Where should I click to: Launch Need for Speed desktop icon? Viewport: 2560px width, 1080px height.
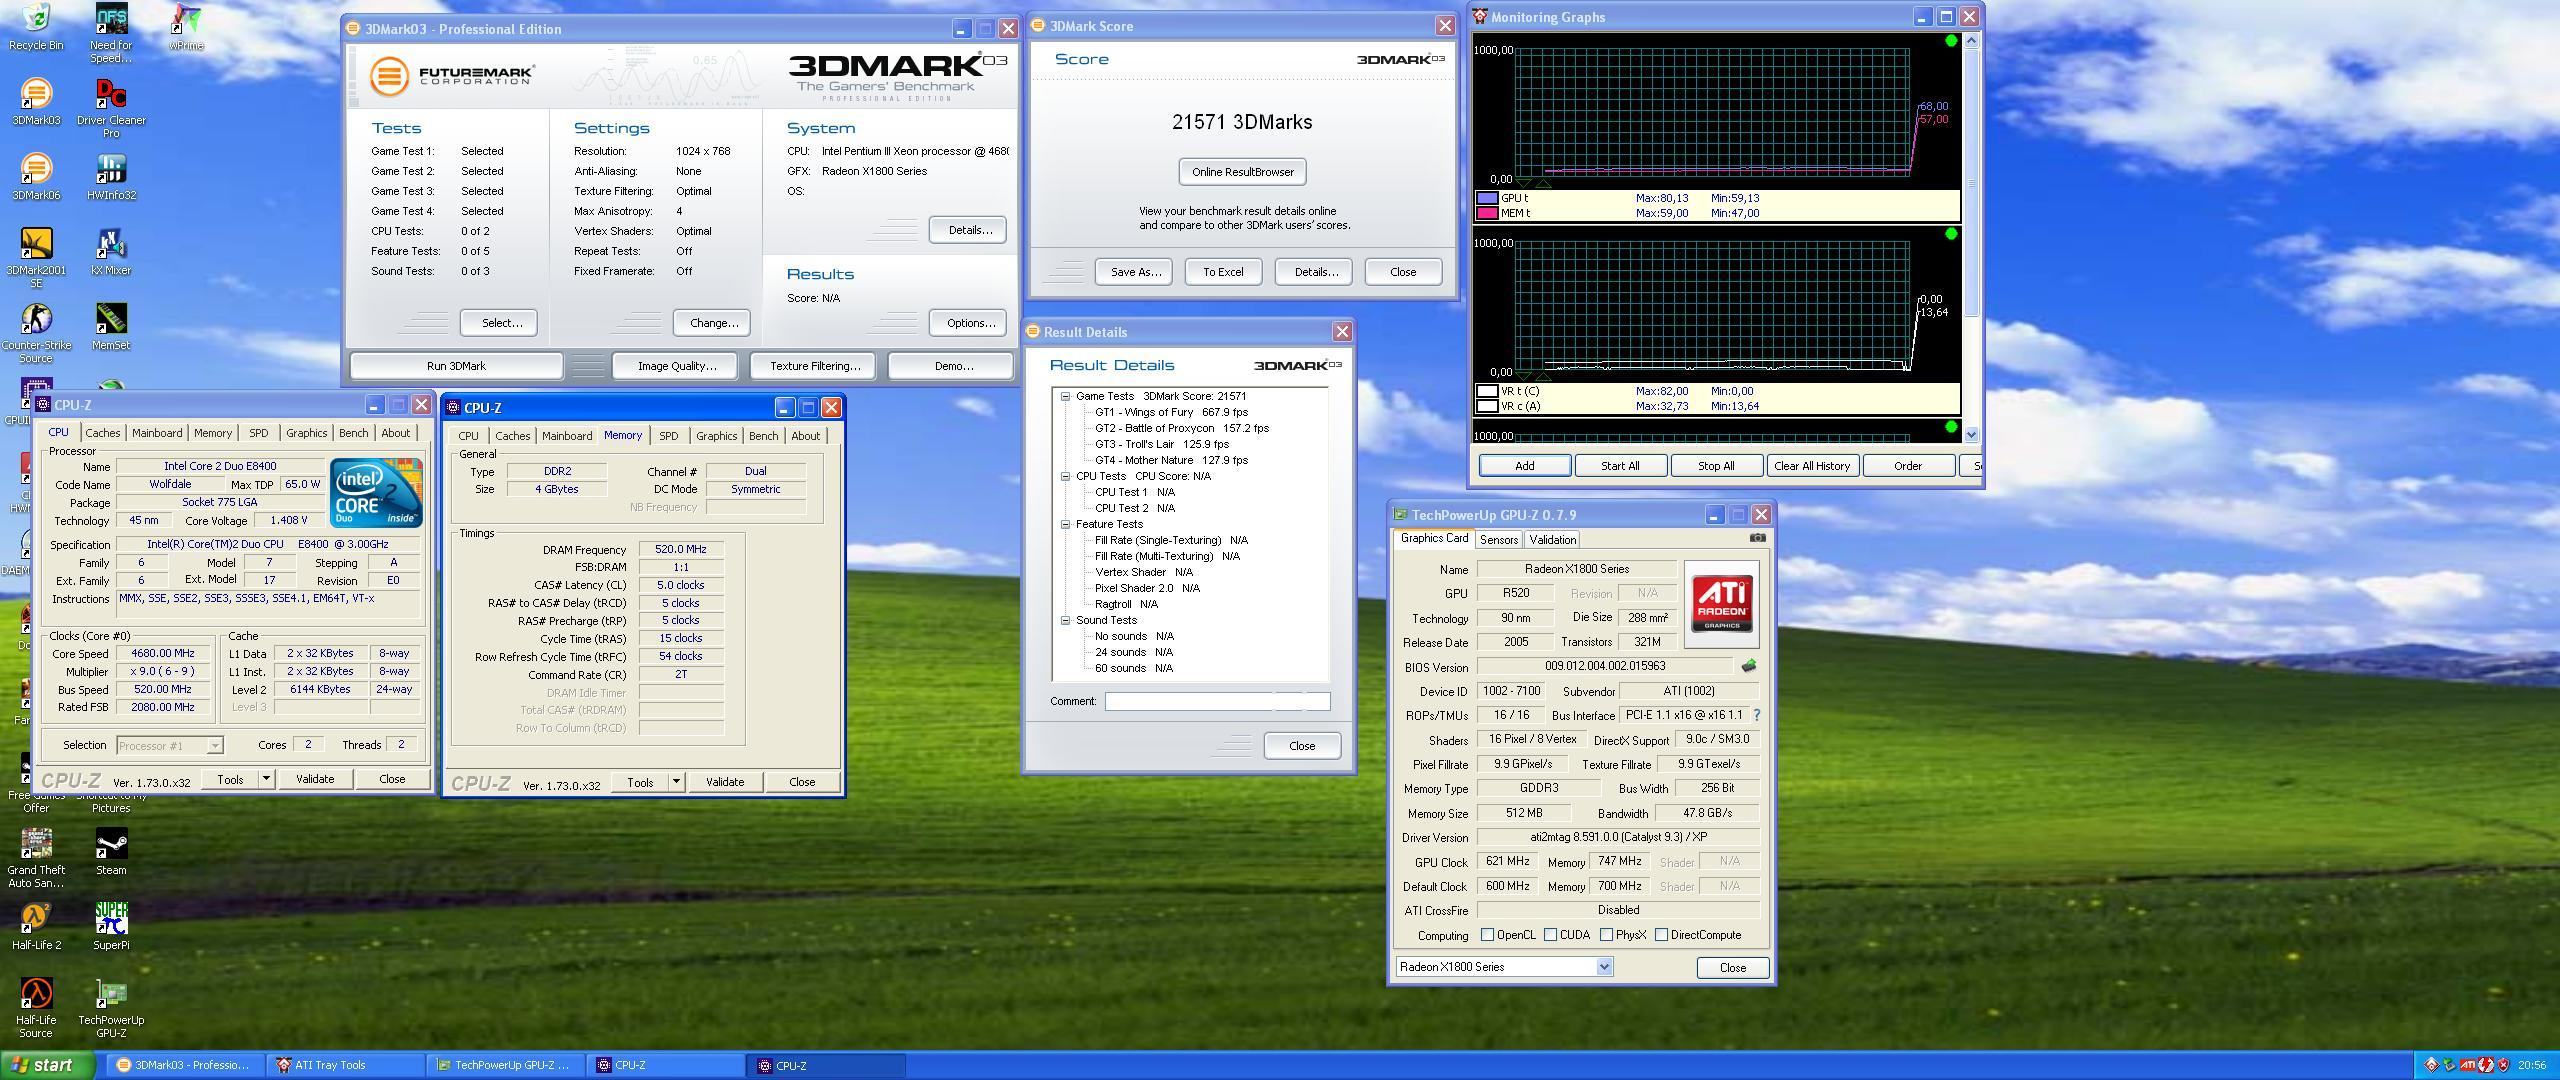[x=111, y=33]
